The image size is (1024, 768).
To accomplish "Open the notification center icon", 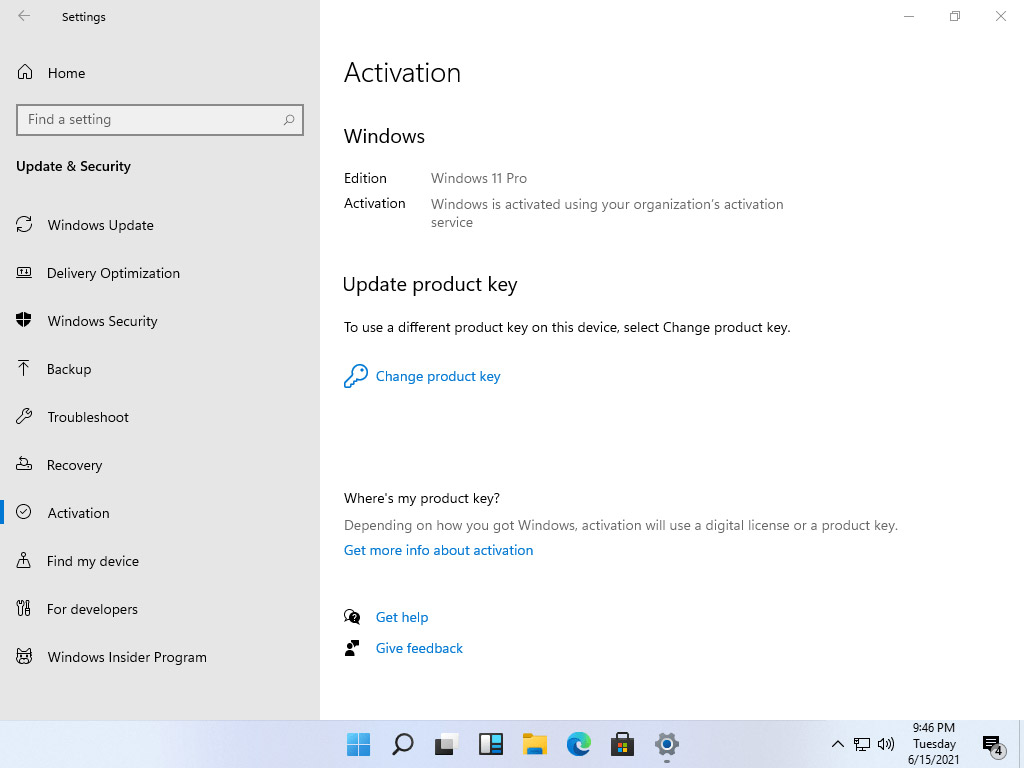I will coord(993,745).
